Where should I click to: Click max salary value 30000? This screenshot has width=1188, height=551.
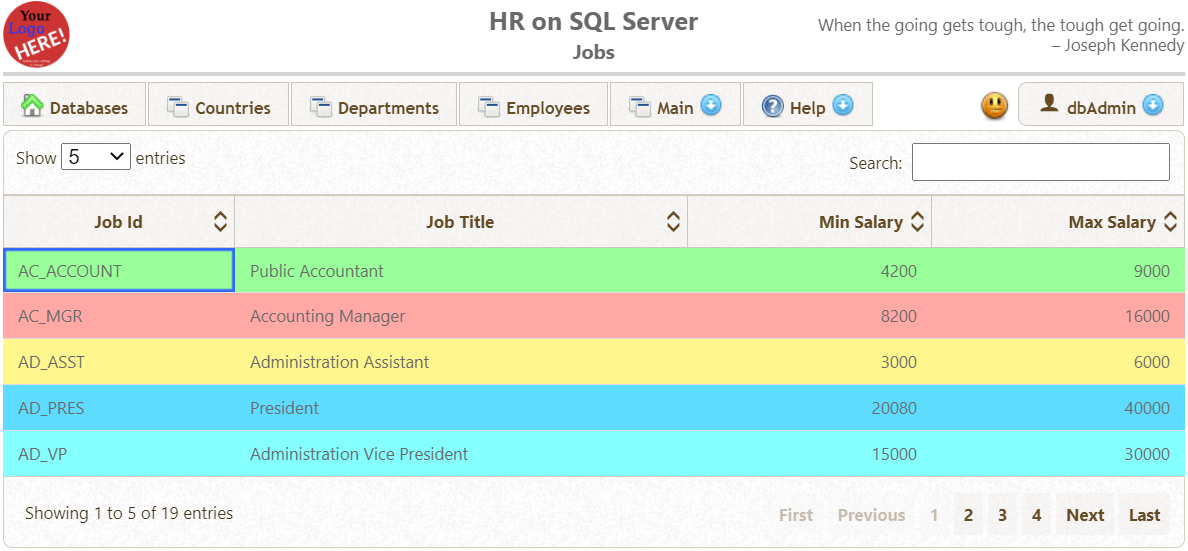[1147, 454]
